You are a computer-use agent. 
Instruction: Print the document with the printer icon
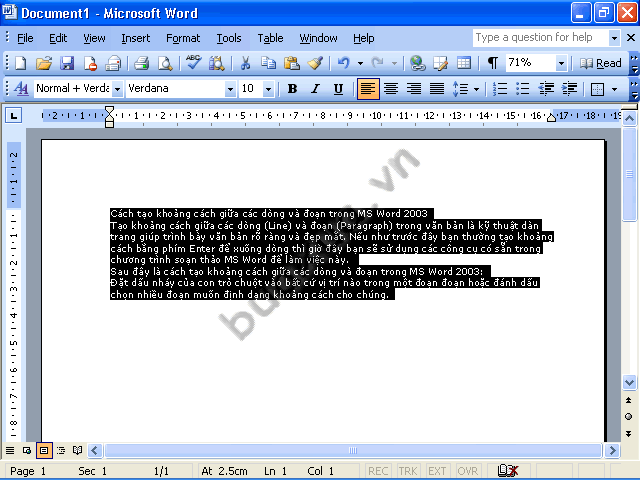click(x=142, y=63)
